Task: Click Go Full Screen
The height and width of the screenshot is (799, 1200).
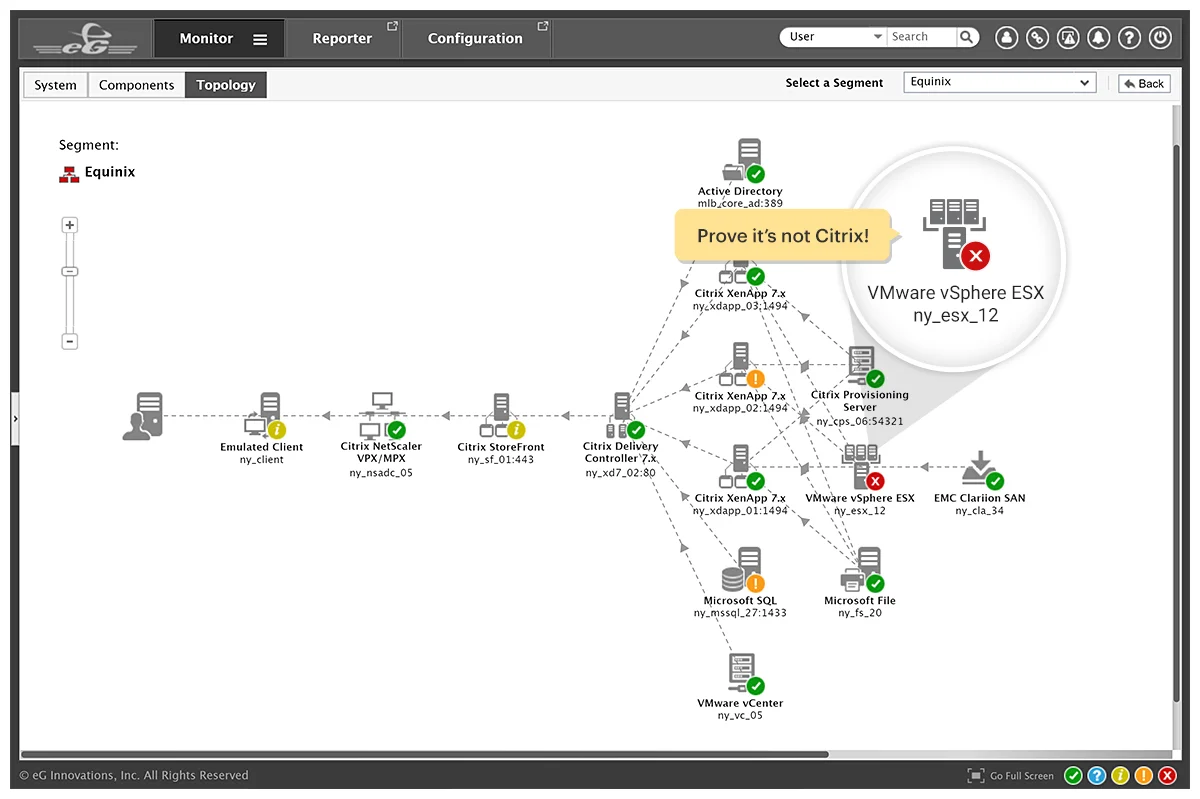Action: coord(1011,775)
